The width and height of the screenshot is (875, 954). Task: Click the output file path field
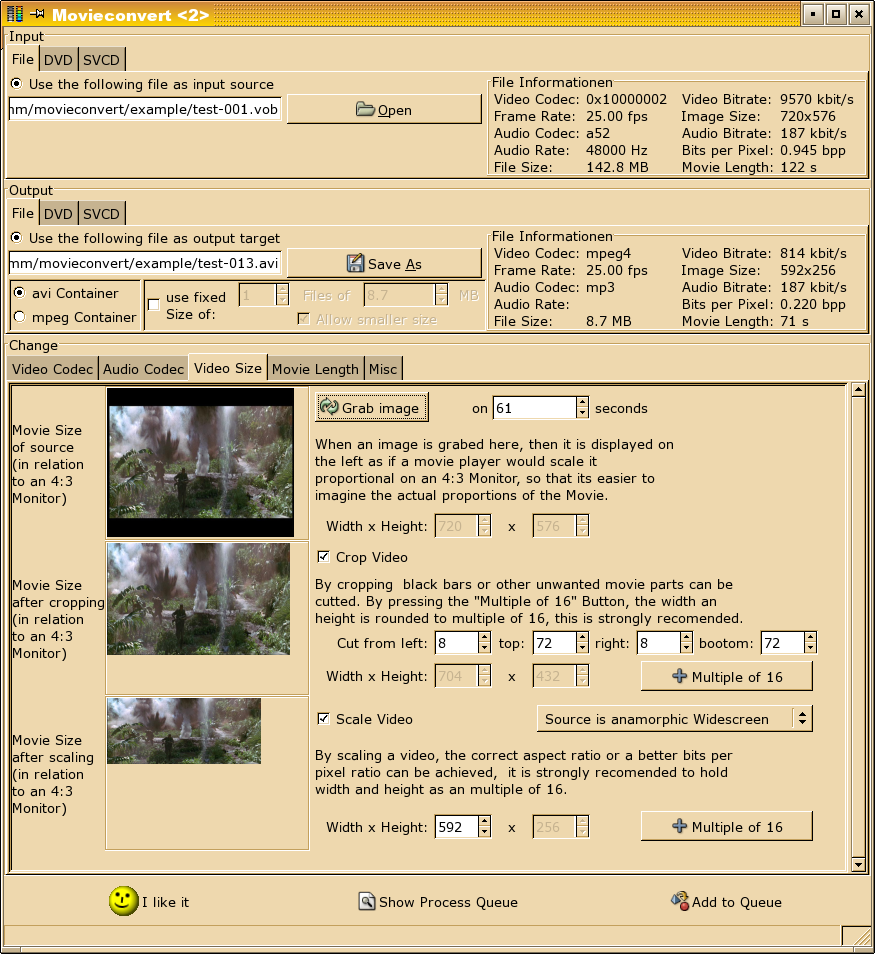click(x=145, y=264)
